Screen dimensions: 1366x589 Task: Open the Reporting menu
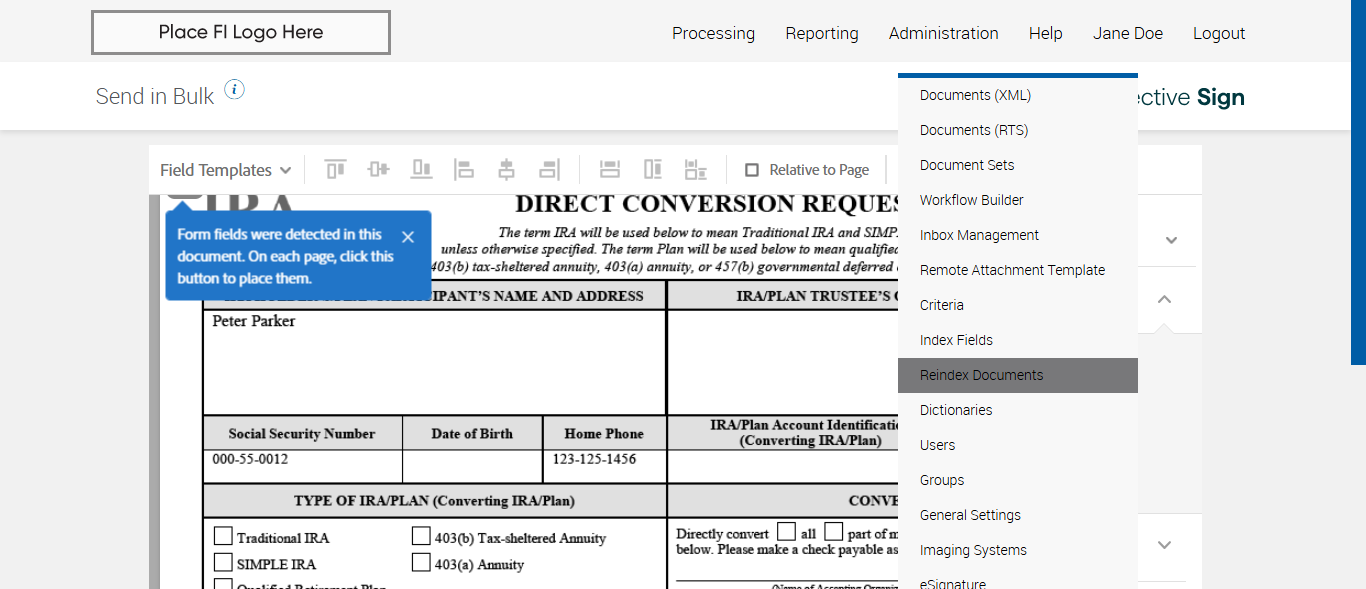[x=821, y=33]
